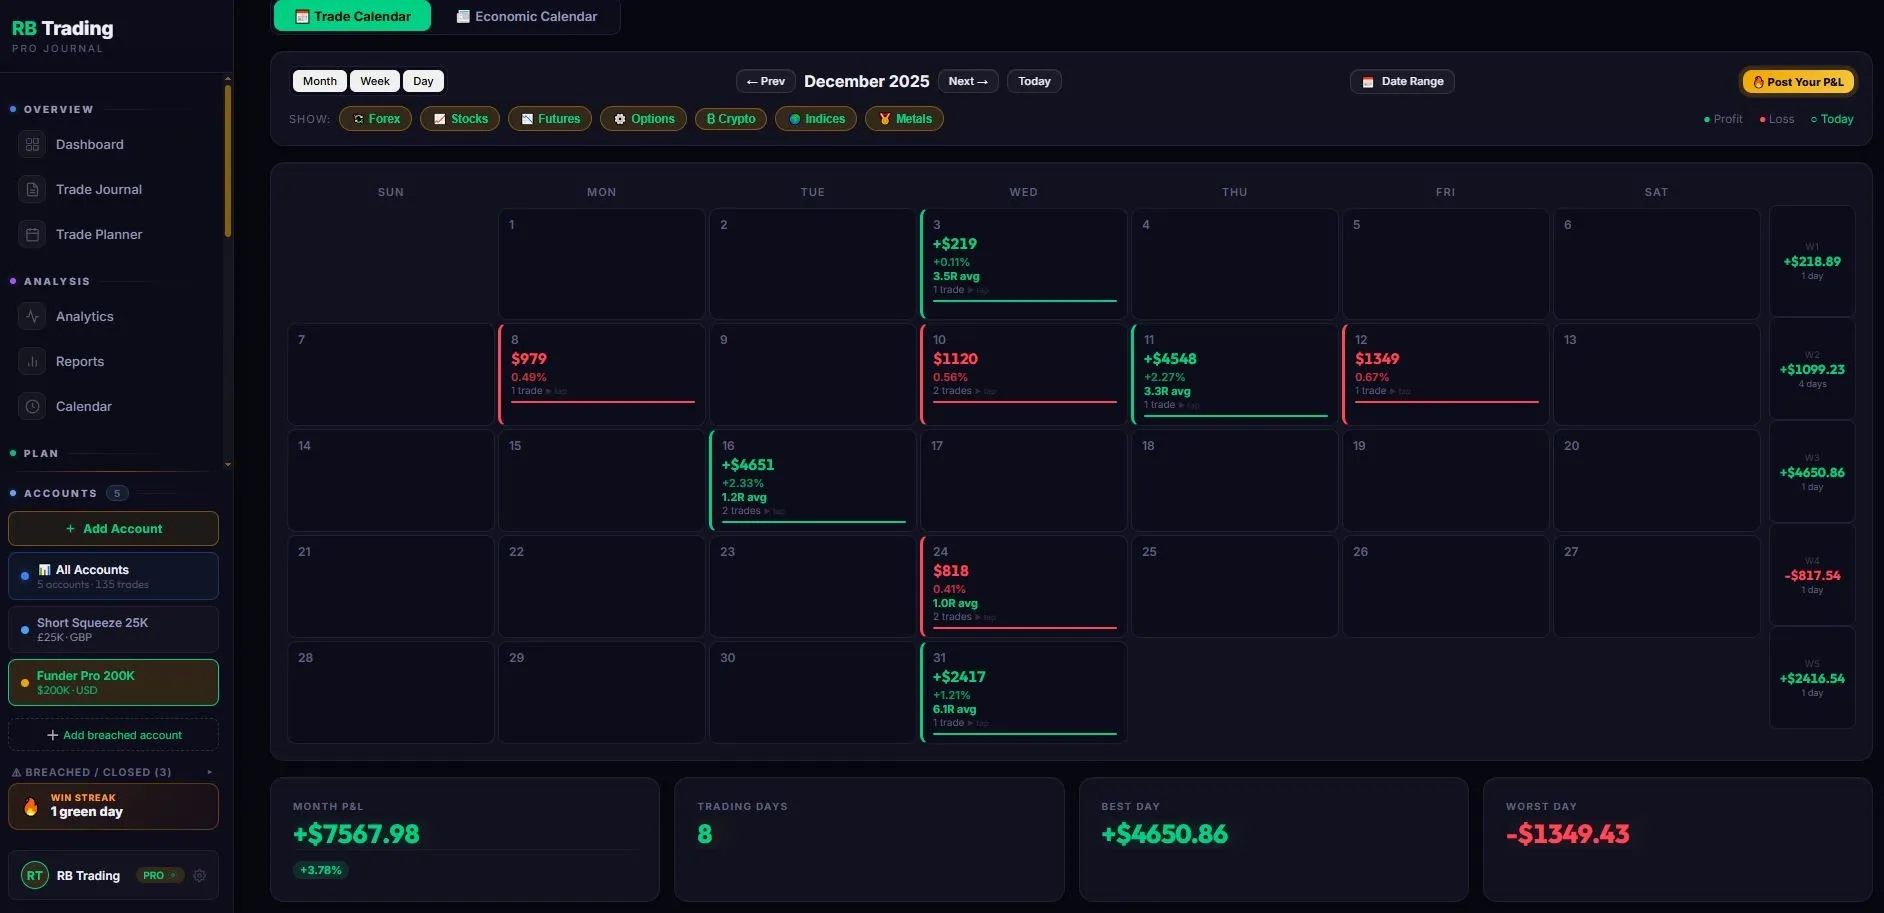1884x913 pixels.
Task: Click the PRO badge near RB Trading
Action: (160, 876)
